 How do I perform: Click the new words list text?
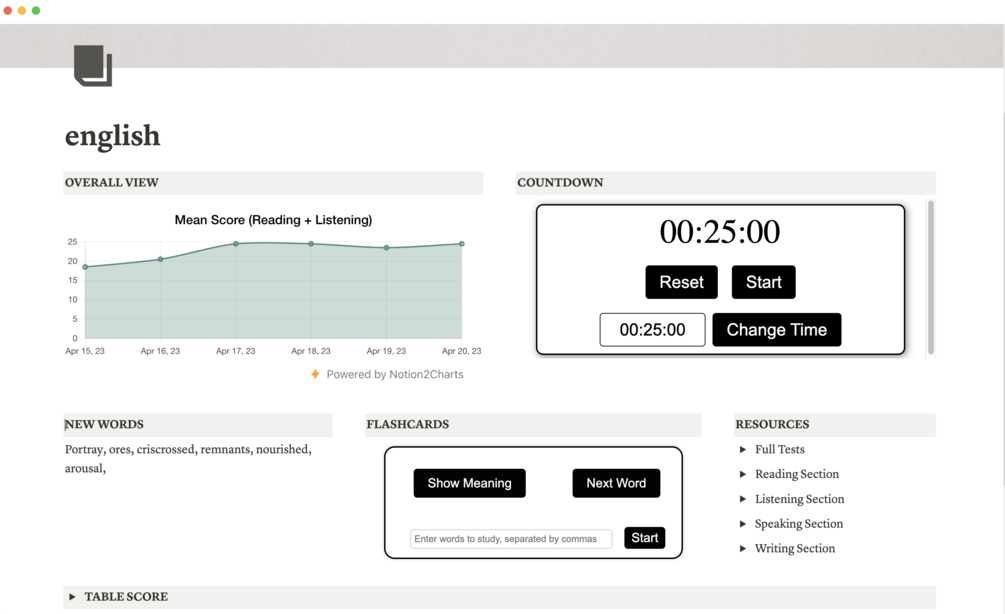coord(188,459)
